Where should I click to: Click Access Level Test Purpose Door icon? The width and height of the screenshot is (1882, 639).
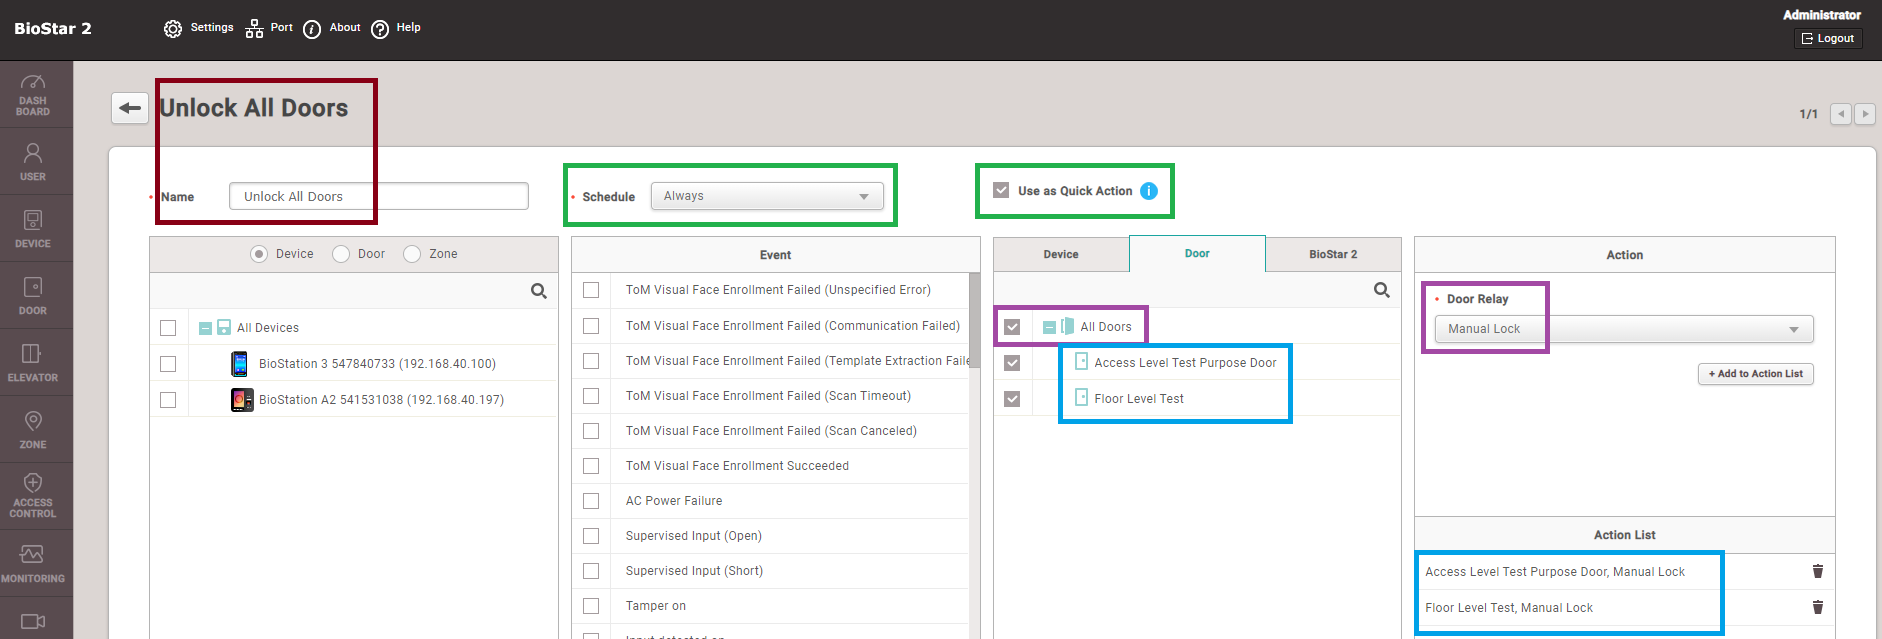click(1081, 362)
